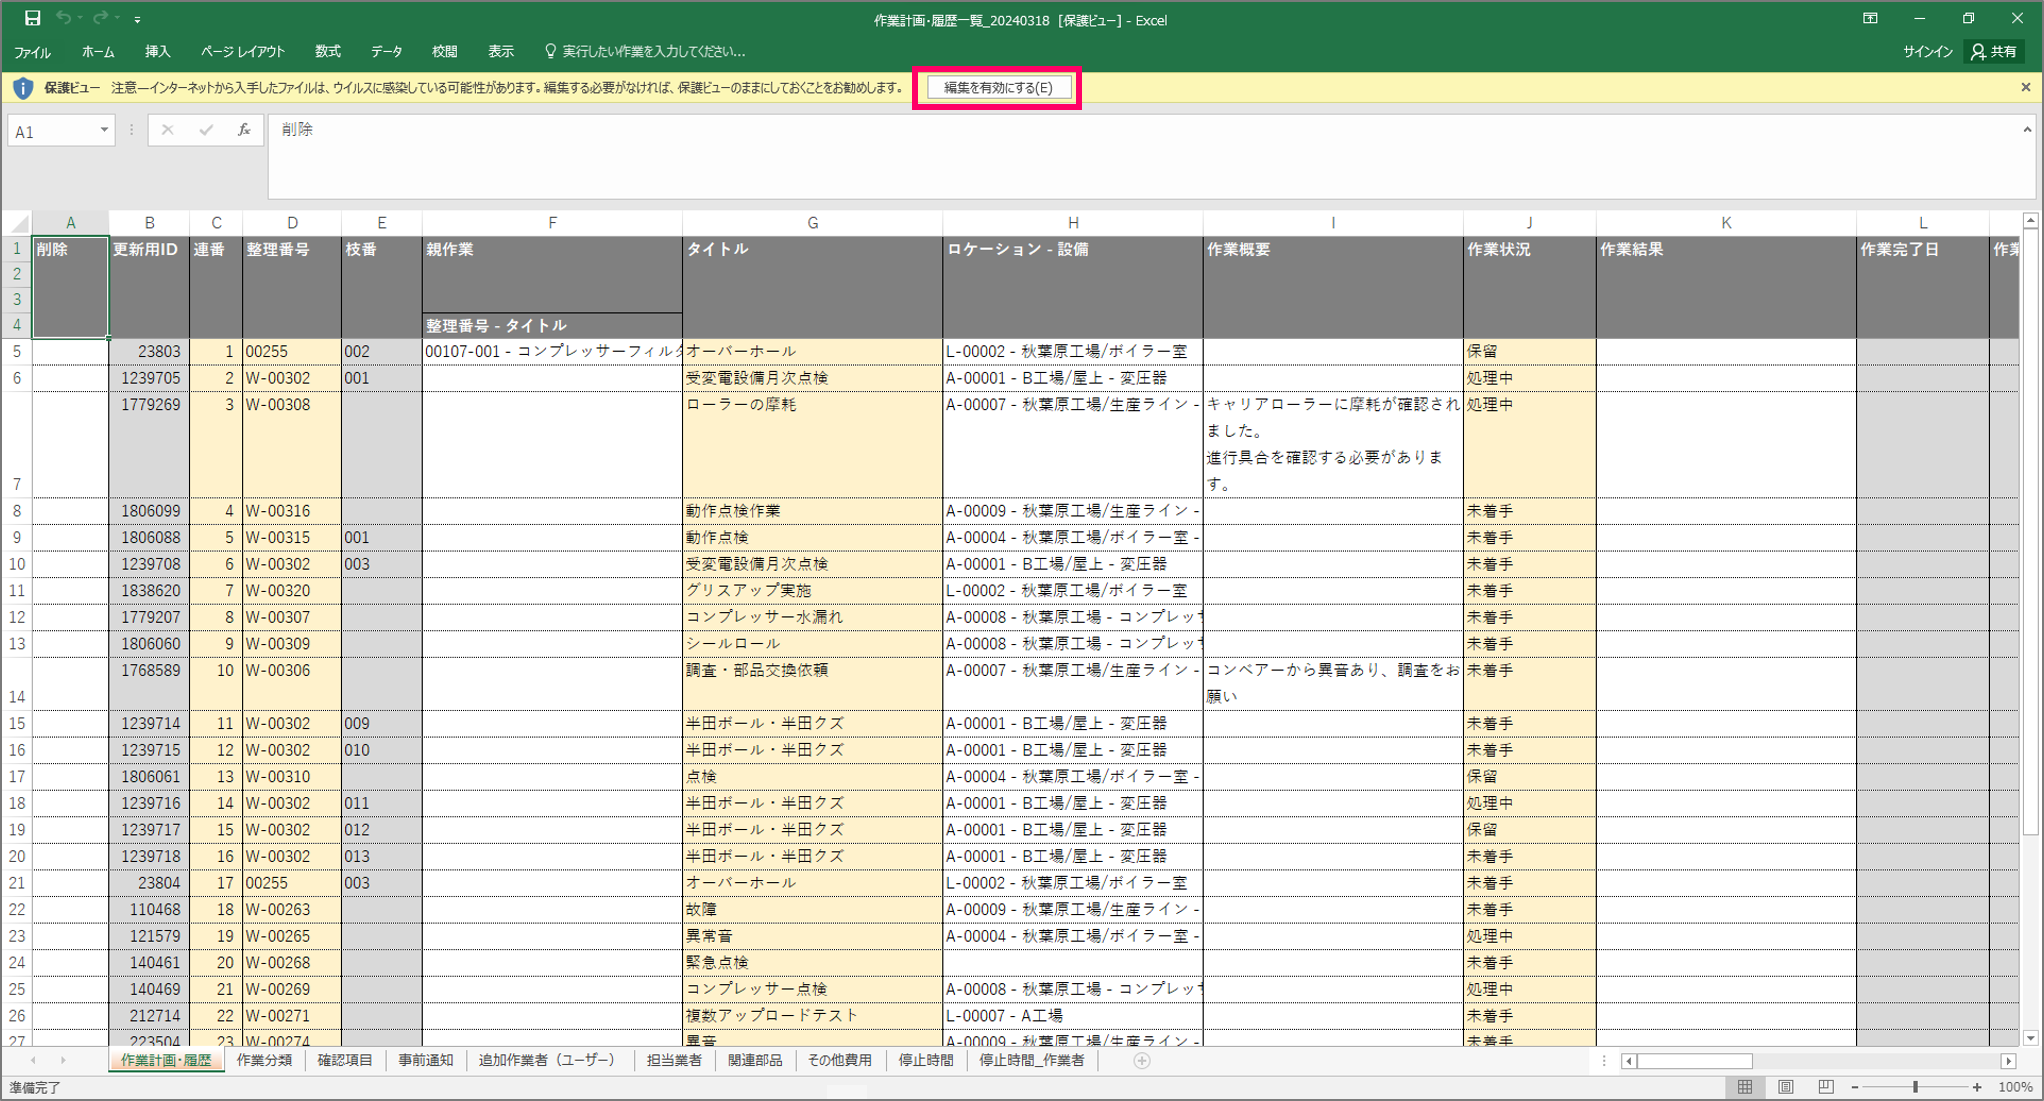The image size is (2044, 1101).
Task: Click the zoom in plus icon
Action: coord(1977,1087)
